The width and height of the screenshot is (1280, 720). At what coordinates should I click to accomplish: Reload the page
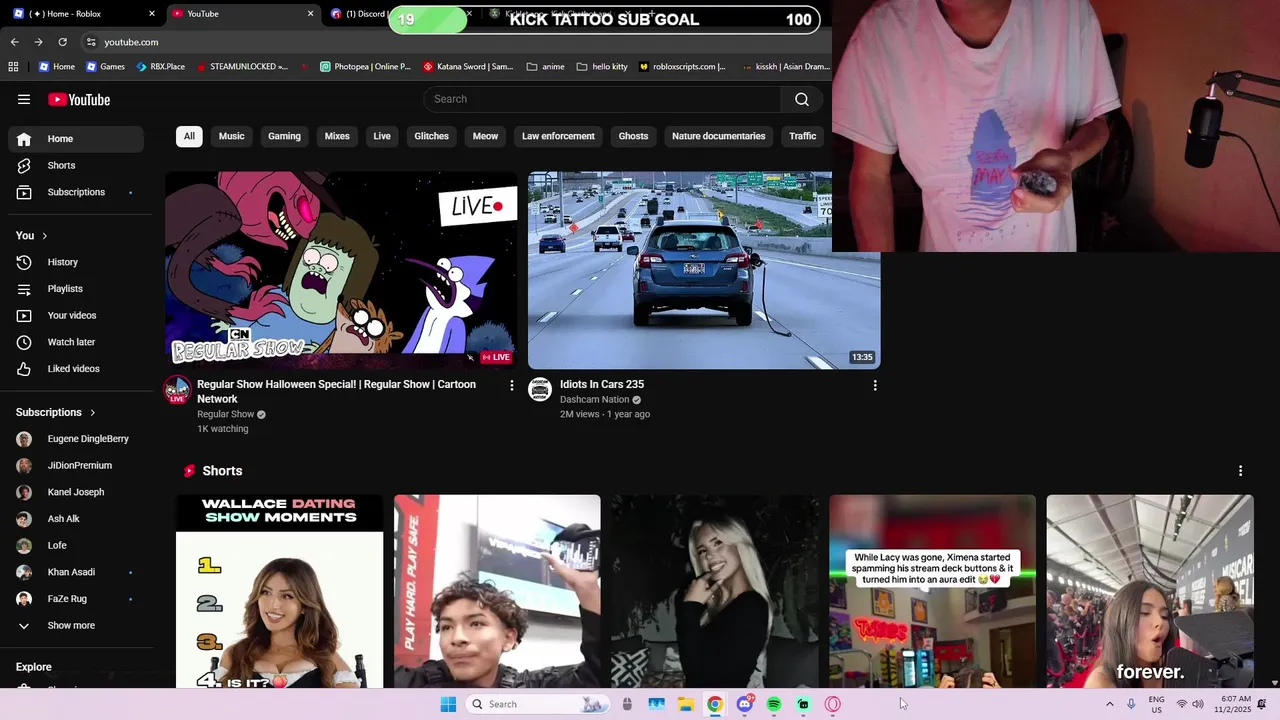point(62,42)
